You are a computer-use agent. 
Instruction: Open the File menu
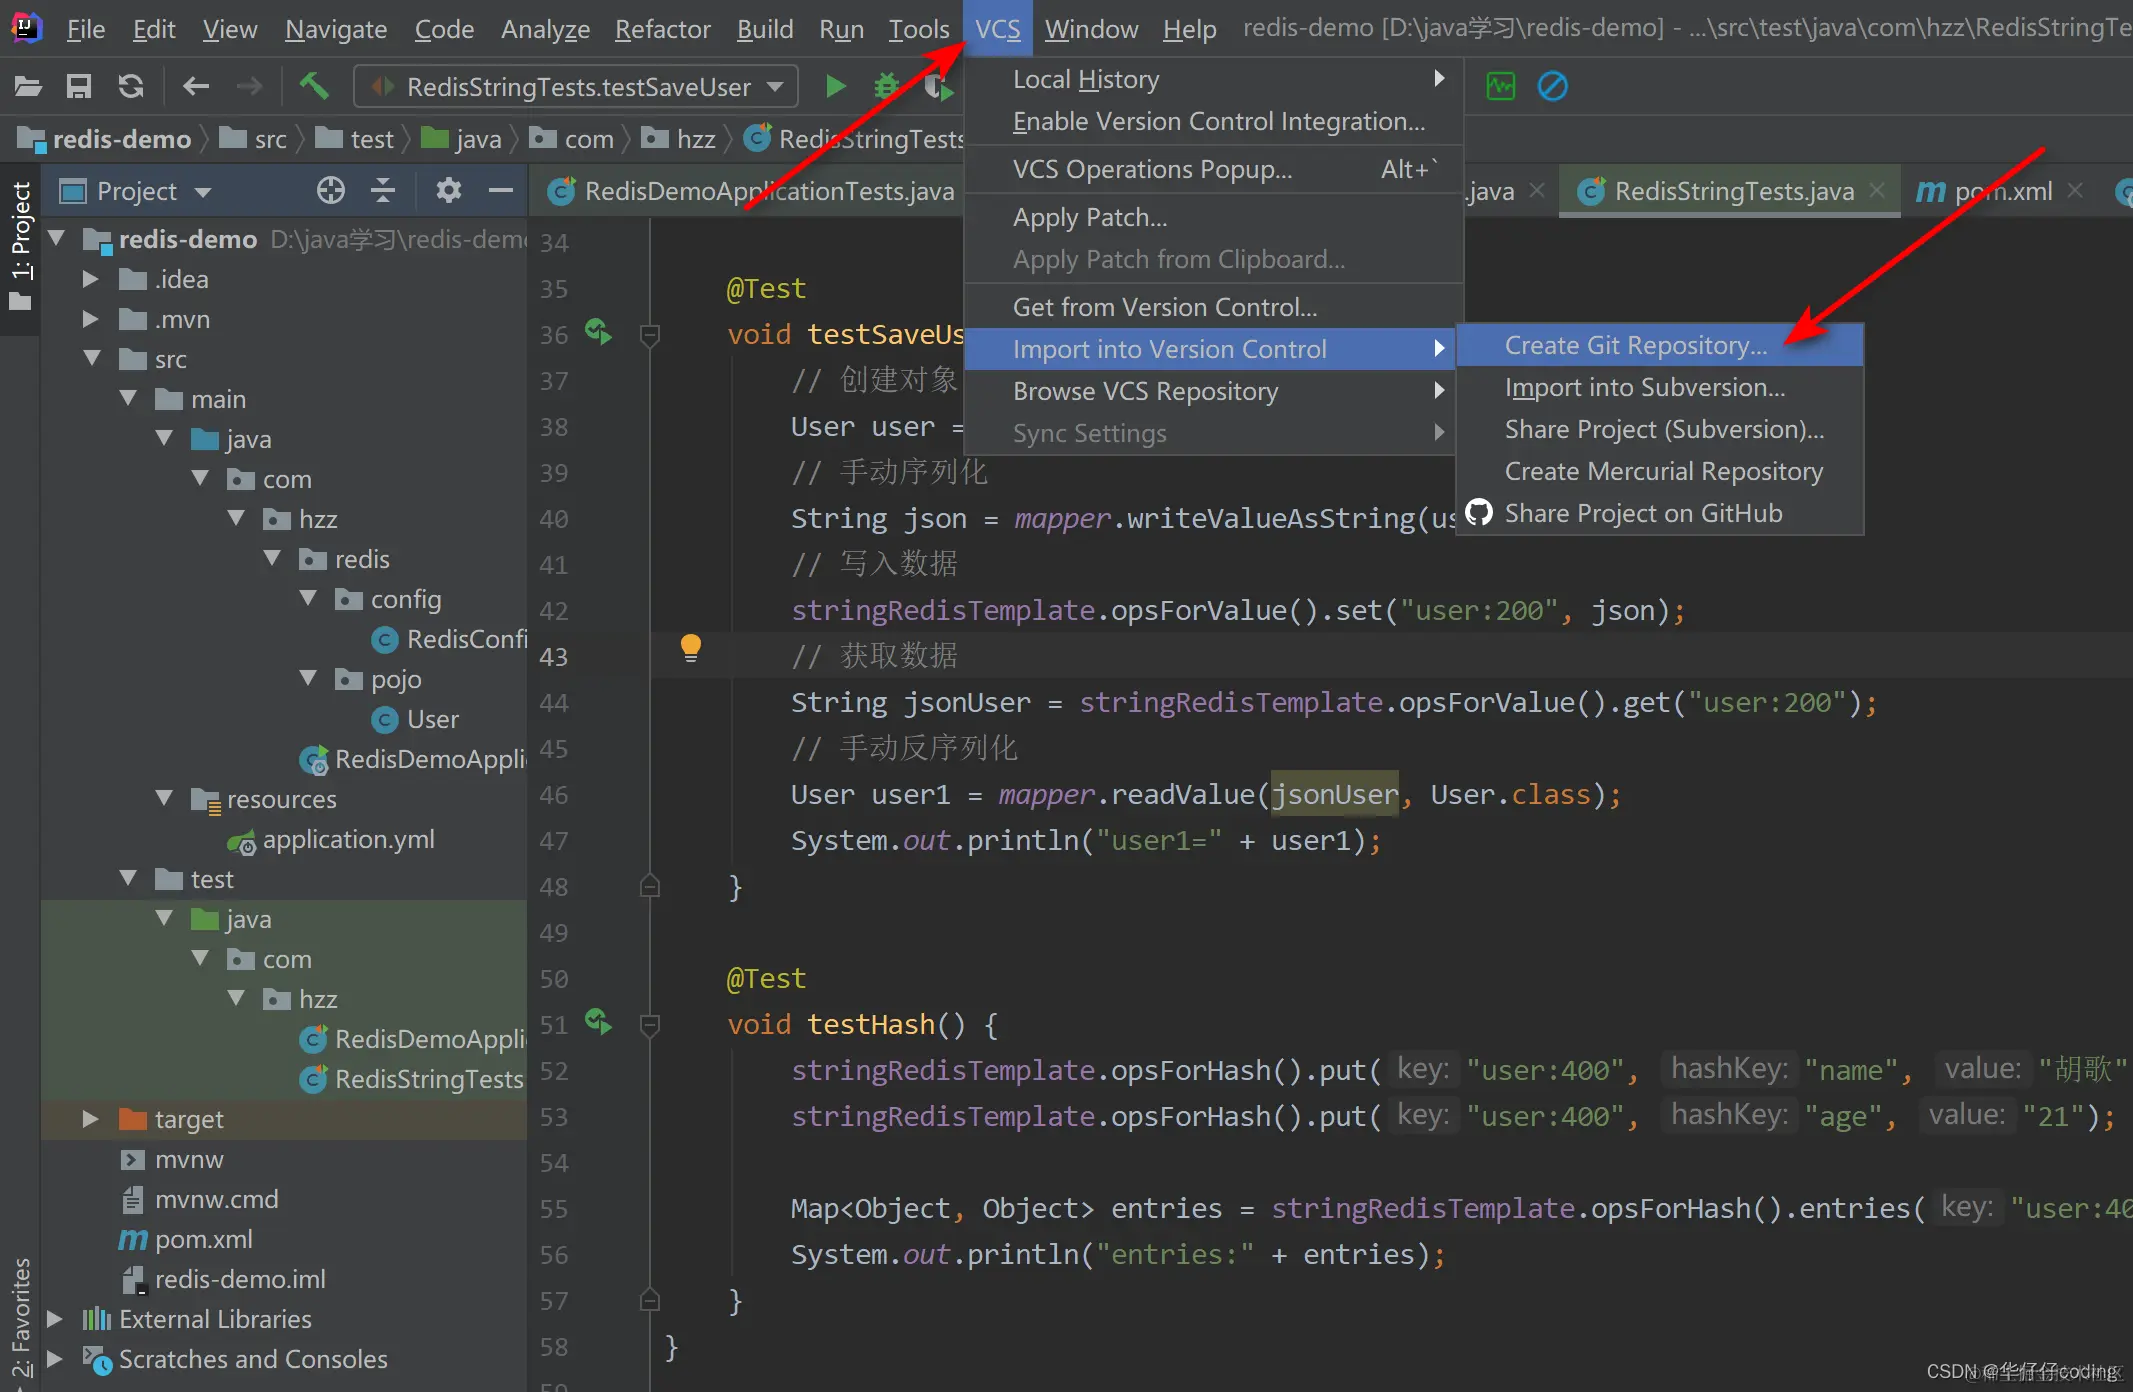click(85, 29)
